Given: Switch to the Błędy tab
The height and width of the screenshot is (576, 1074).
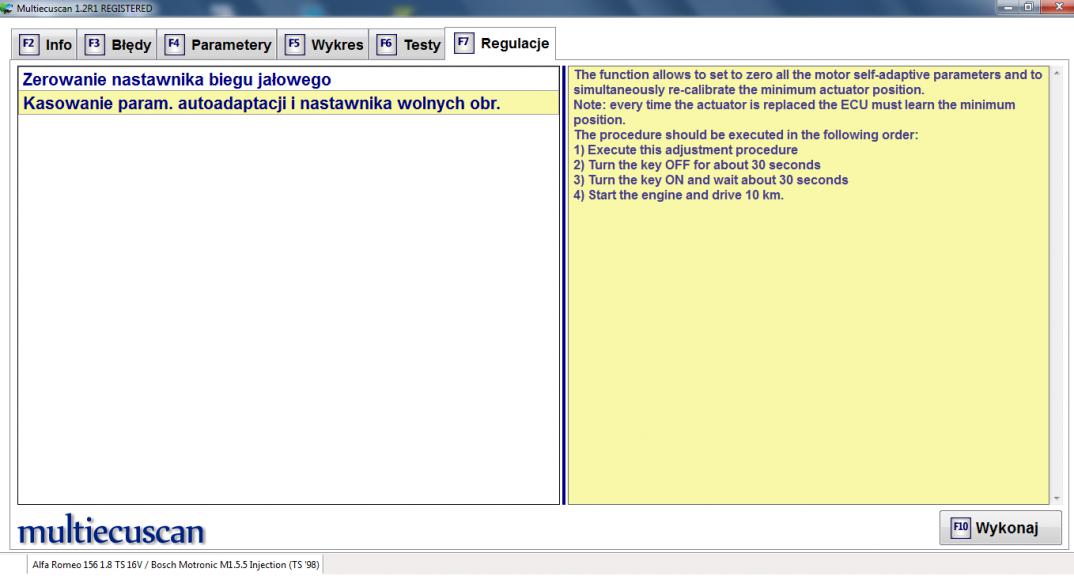Looking at the screenshot, I should [x=117, y=45].
